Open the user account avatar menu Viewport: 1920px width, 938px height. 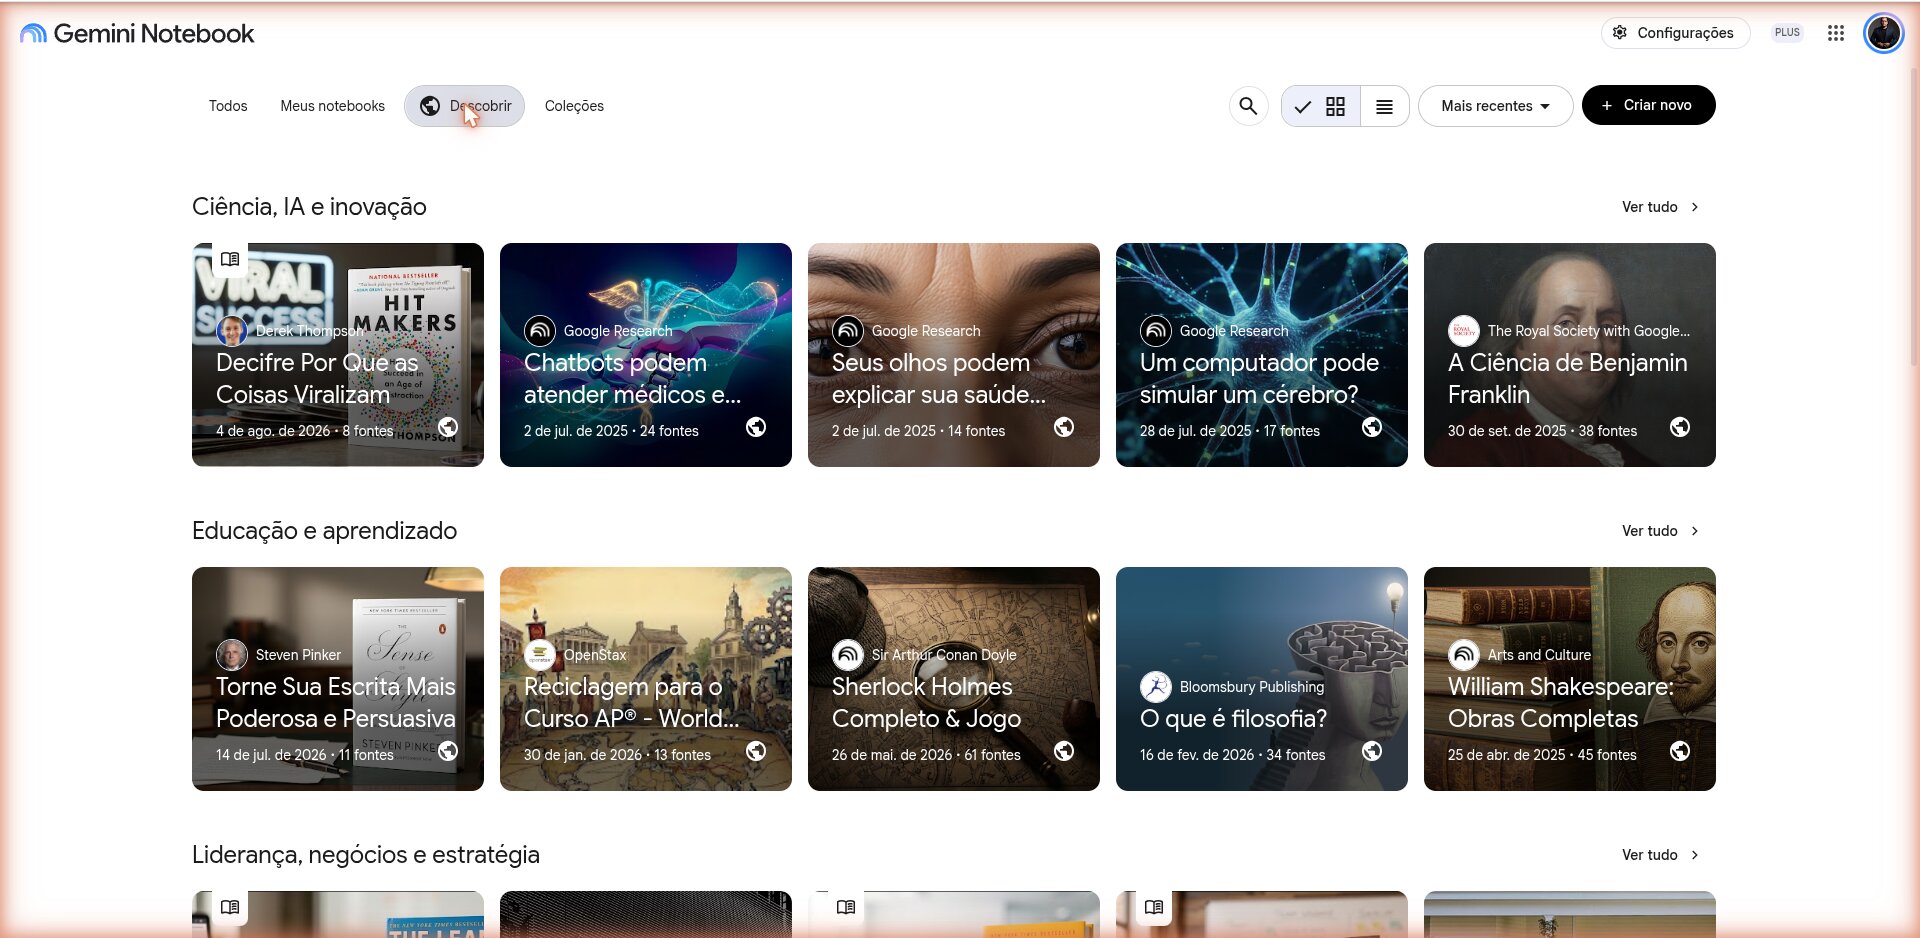[1884, 33]
